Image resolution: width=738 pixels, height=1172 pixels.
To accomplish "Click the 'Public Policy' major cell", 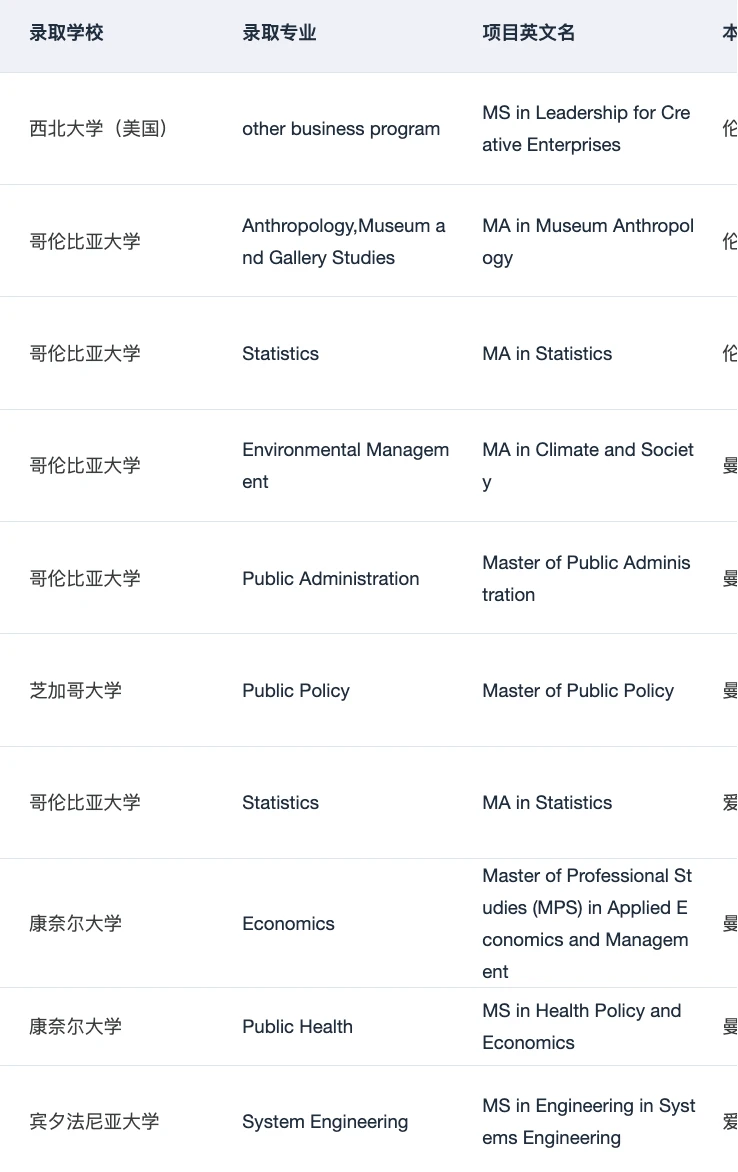I will pos(296,691).
